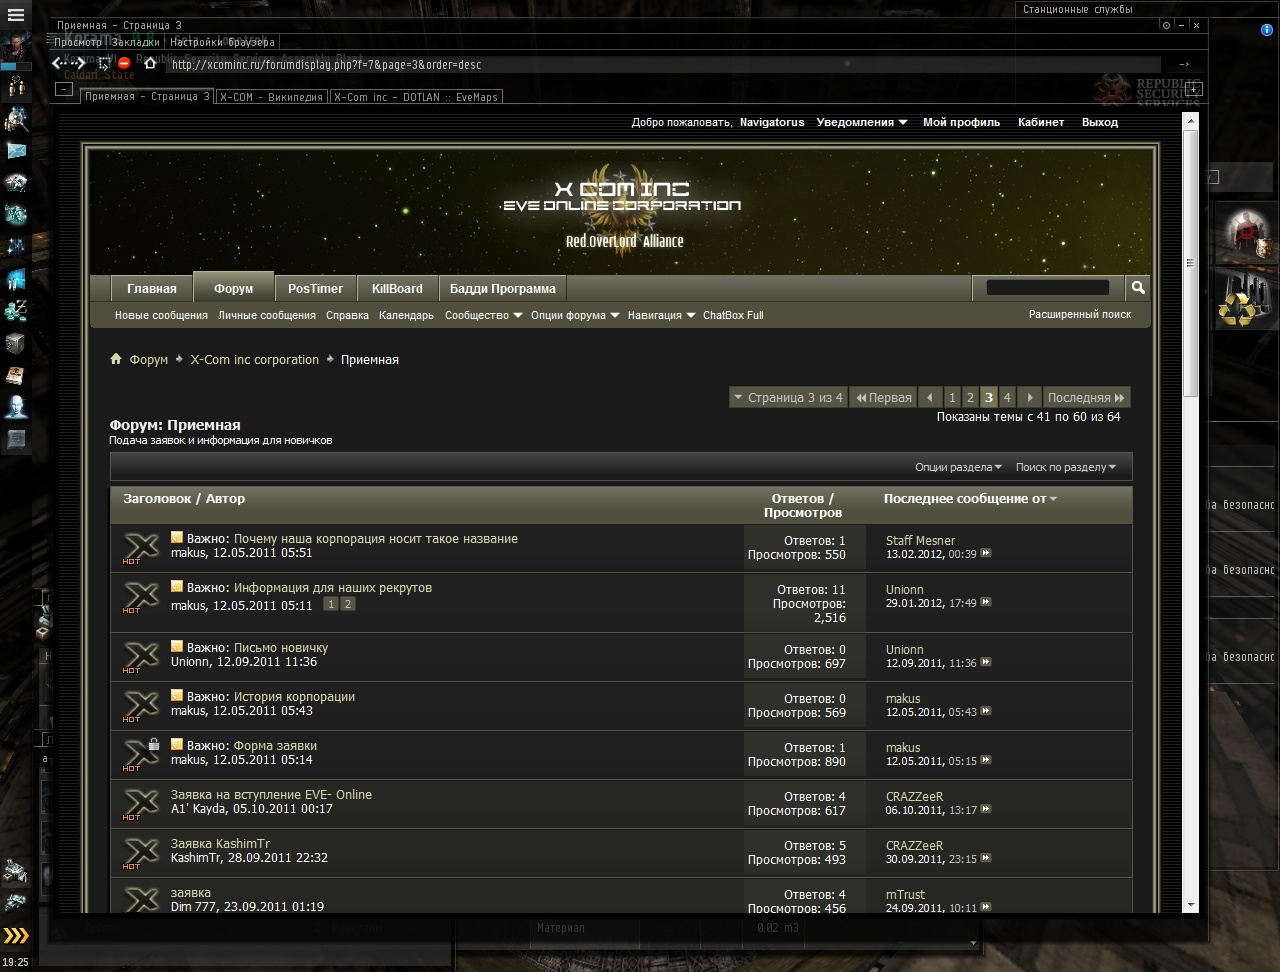Viewport: 1280px width, 972px height.
Task: Open the two-figures-with-heart Neocom icon
Action: (16, 87)
